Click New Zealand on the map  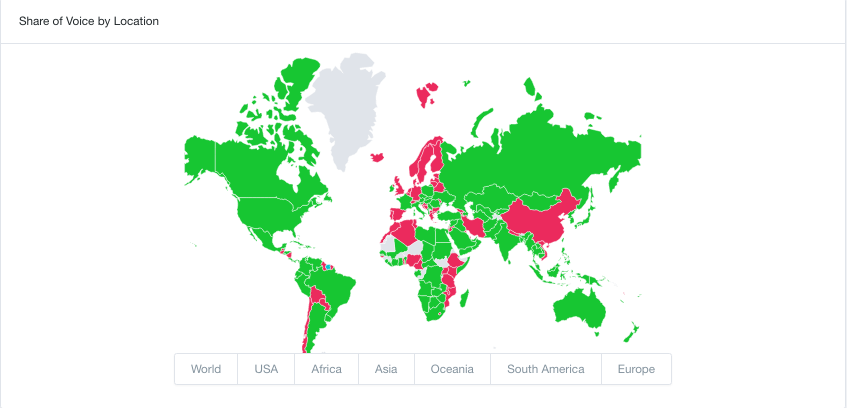(632, 332)
